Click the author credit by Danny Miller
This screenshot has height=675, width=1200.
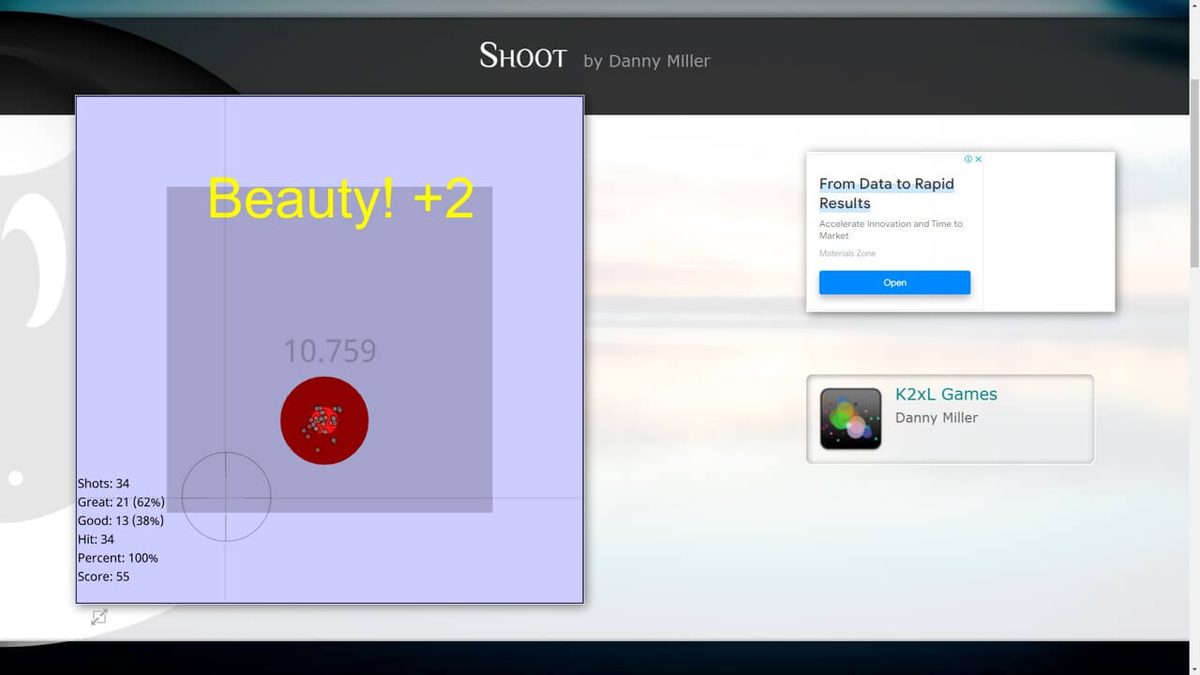(647, 61)
